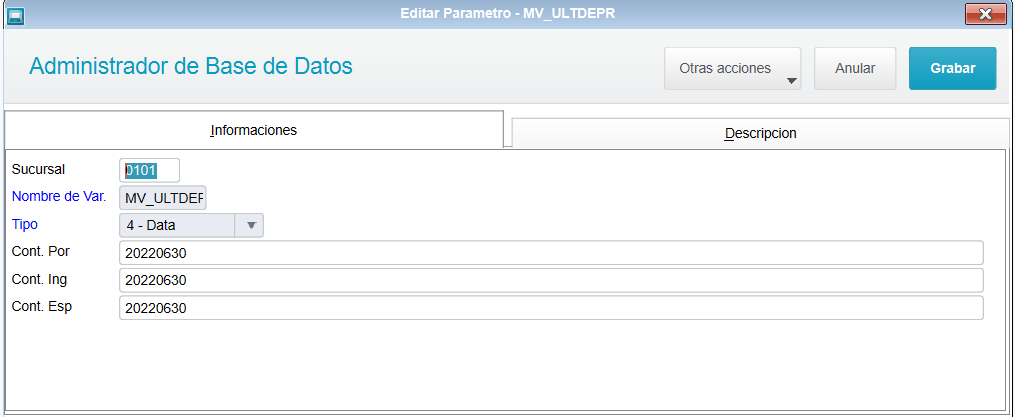Image resolution: width=1015 pixels, height=417 pixels.
Task: Click the Nombre de Var. field
Action: pos(162,198)
